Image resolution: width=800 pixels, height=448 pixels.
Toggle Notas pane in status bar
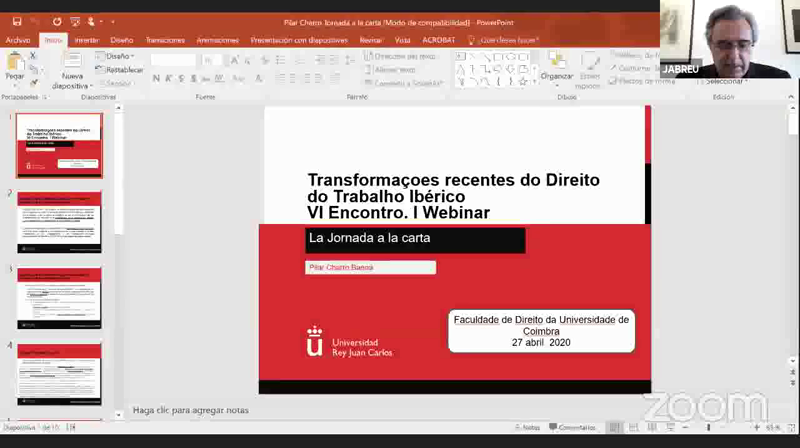click(526, 427)
